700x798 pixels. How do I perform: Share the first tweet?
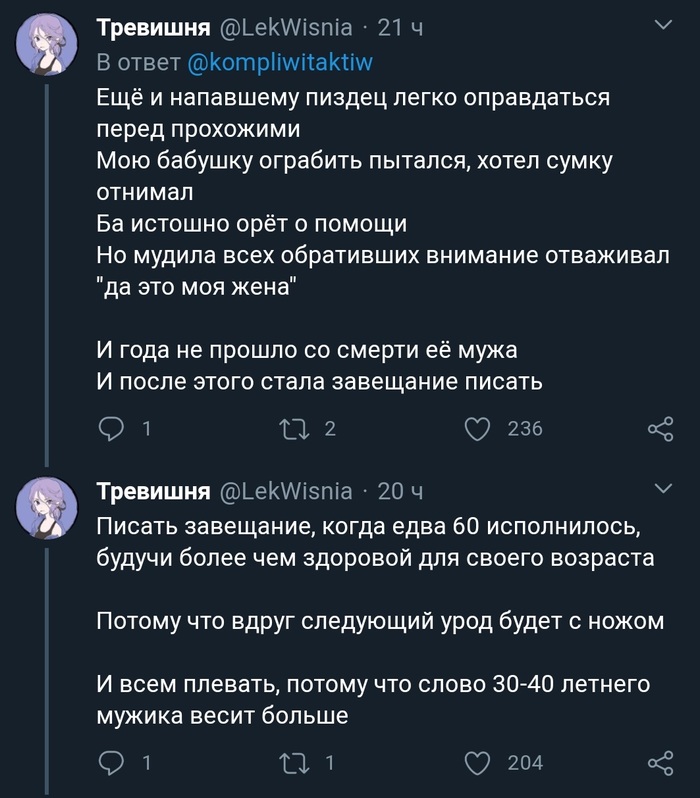pyautogui.click(x=660, y=429)
